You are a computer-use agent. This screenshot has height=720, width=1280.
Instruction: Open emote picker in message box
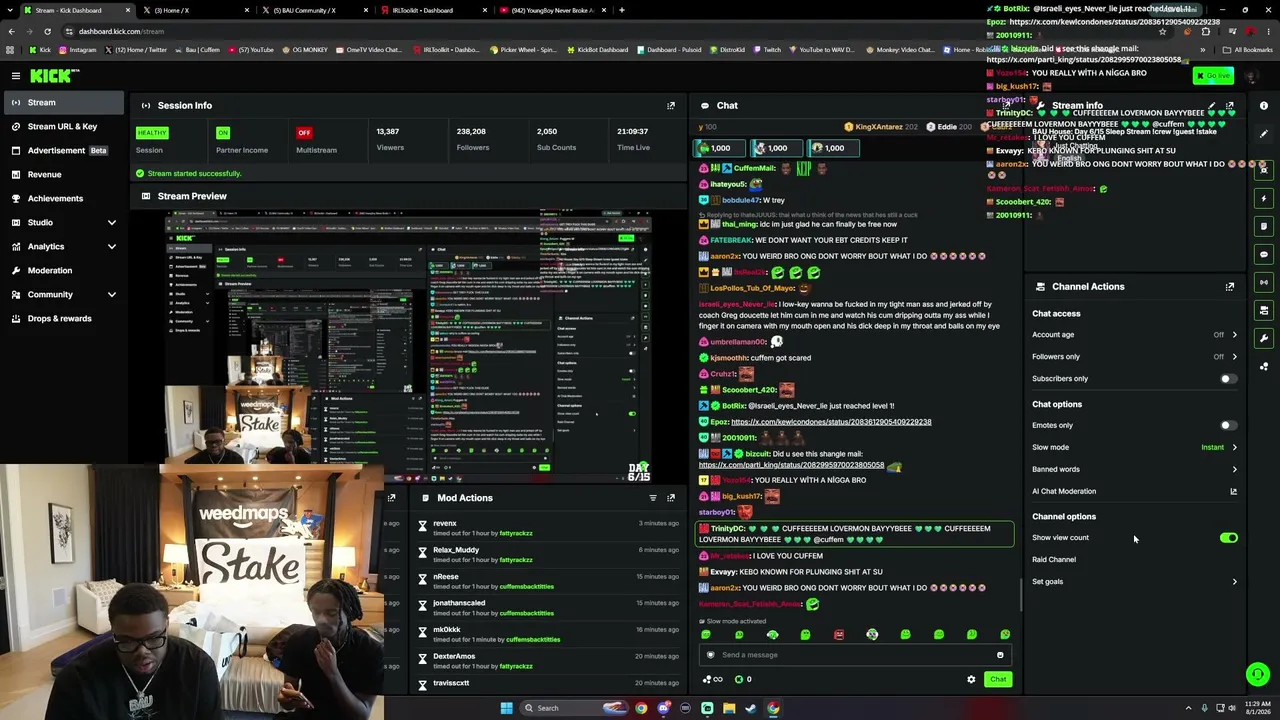[x=1000, y=655]
